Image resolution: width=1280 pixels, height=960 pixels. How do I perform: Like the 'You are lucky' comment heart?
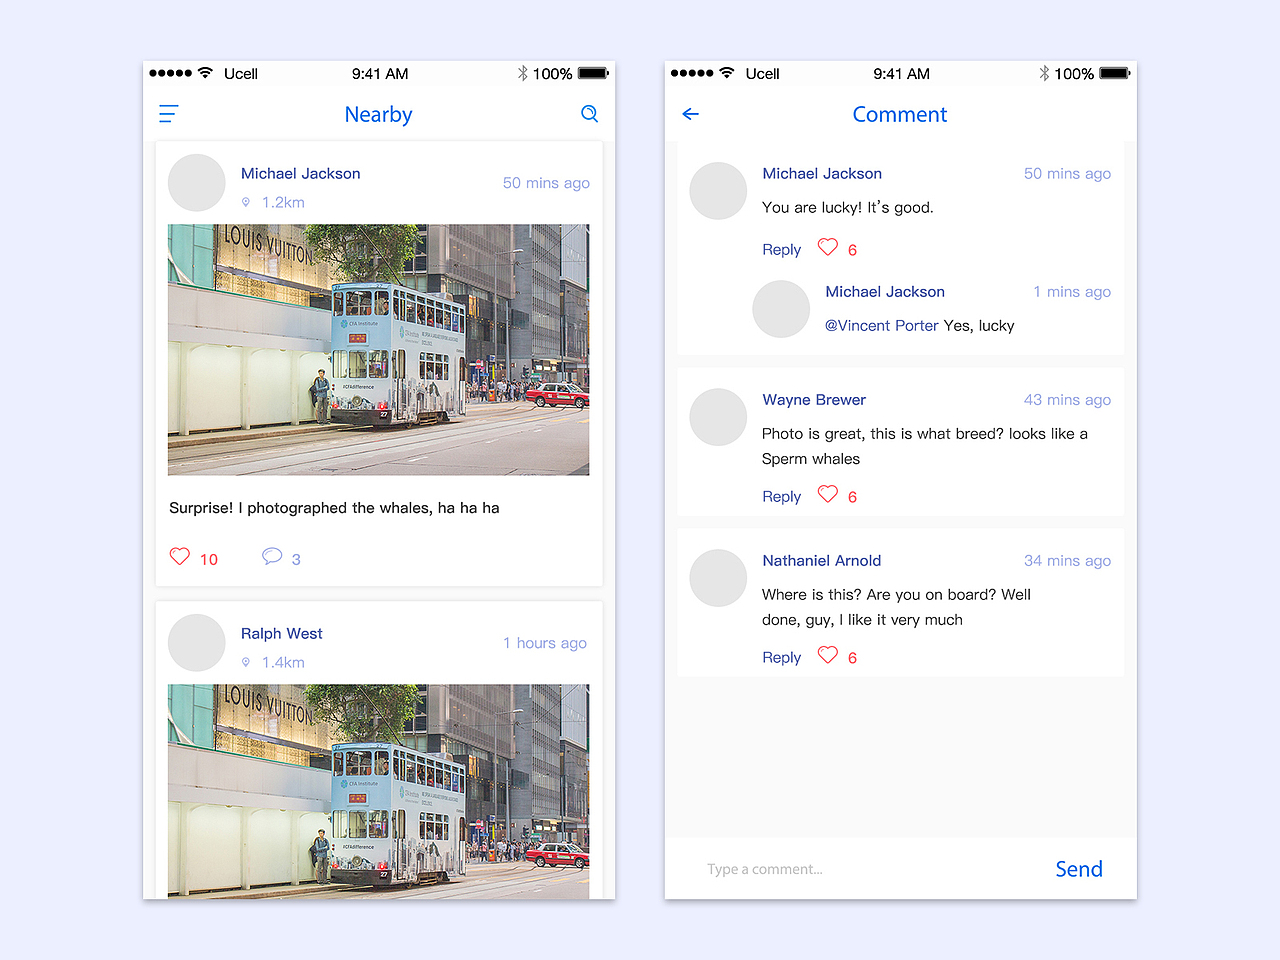click(828, 247)
